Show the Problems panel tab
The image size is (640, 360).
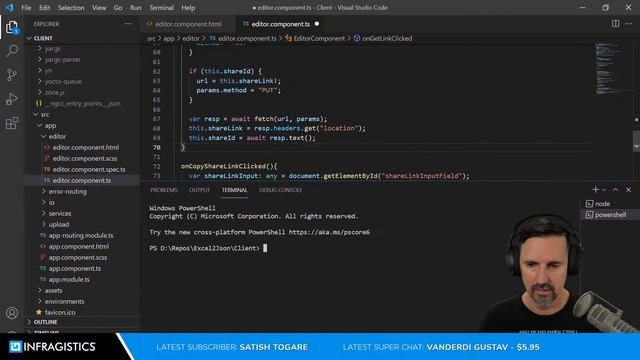click(x=164, y=190)
